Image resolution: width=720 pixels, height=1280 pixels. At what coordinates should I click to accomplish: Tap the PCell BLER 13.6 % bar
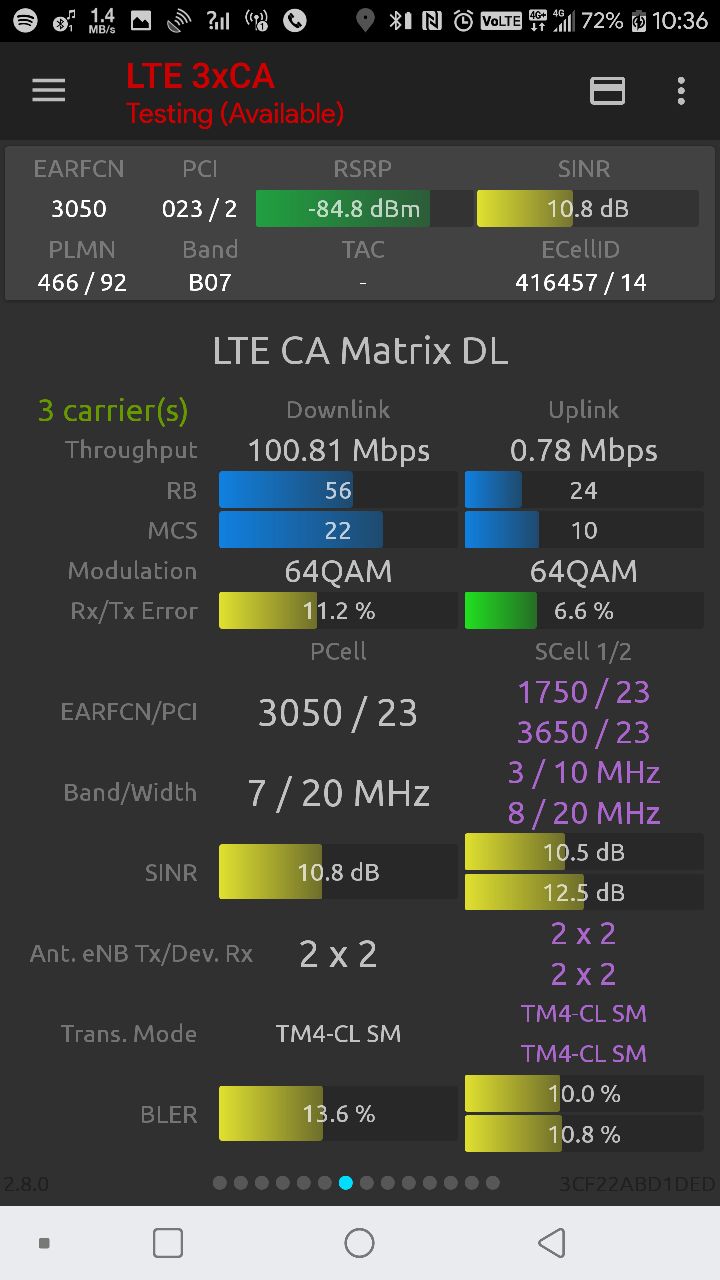pyautogui.click(x=338, y=1113)
